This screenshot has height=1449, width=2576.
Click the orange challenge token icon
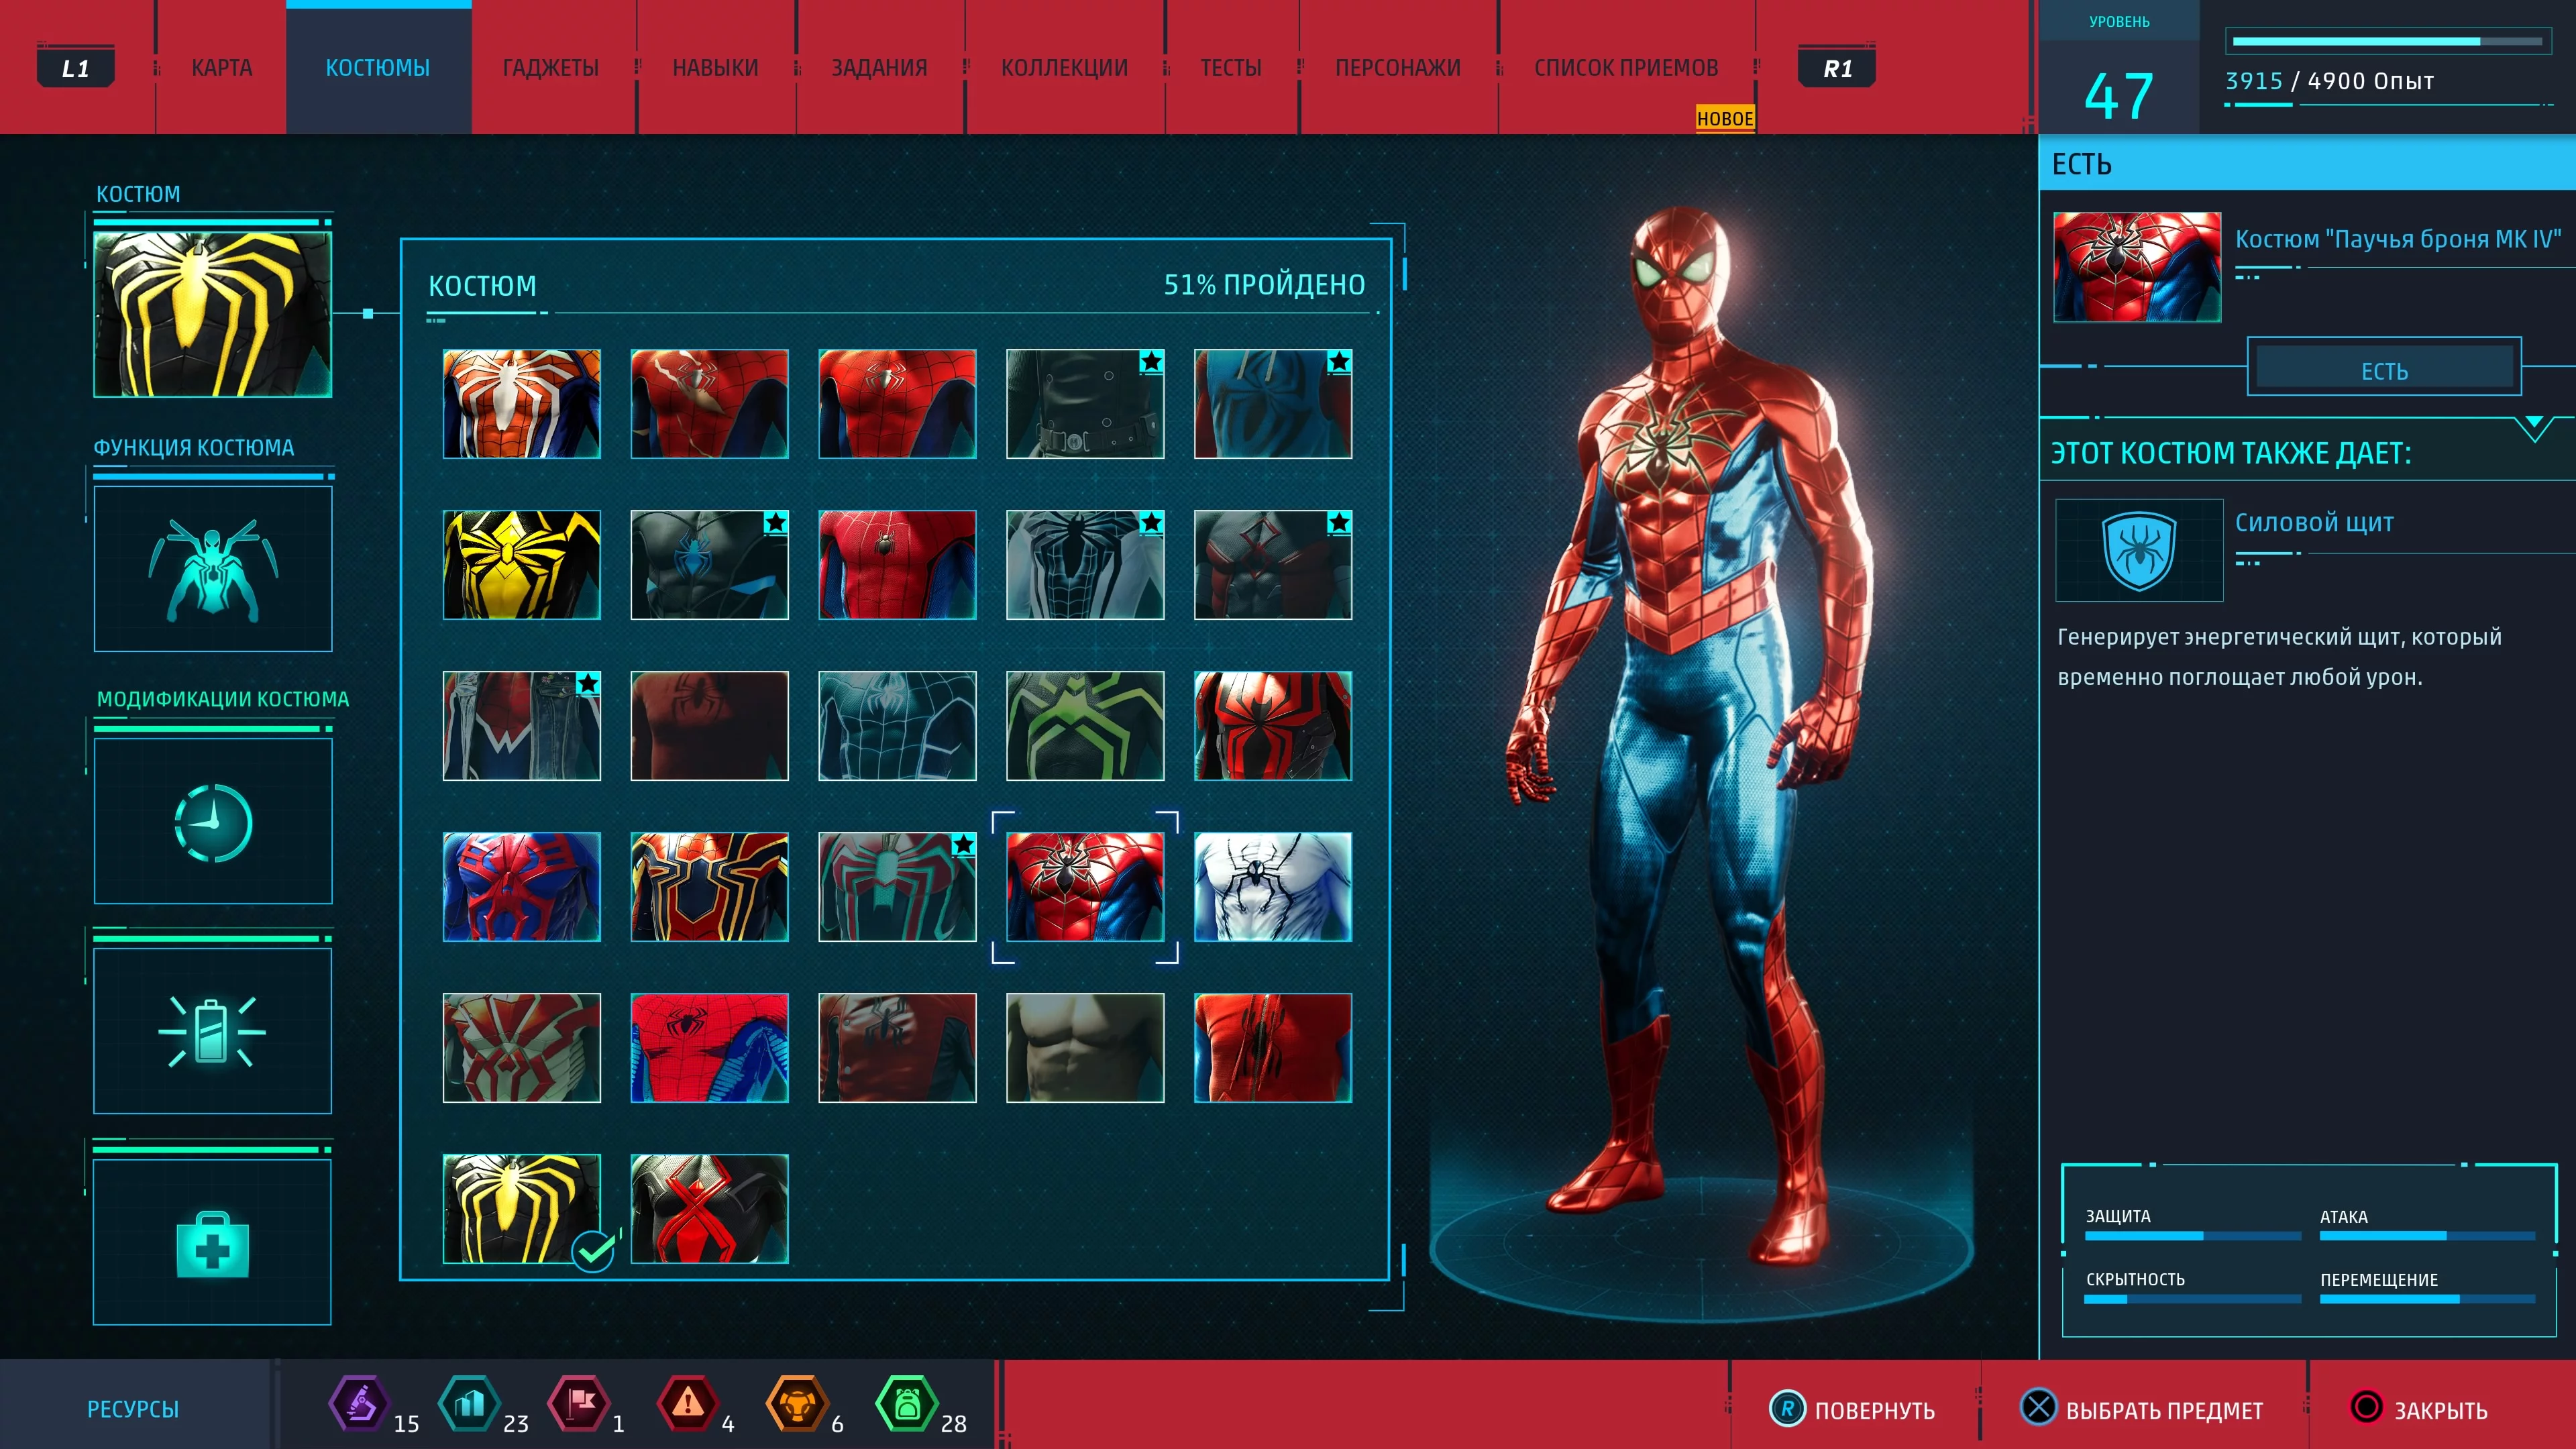click(x=797, y=1404)
